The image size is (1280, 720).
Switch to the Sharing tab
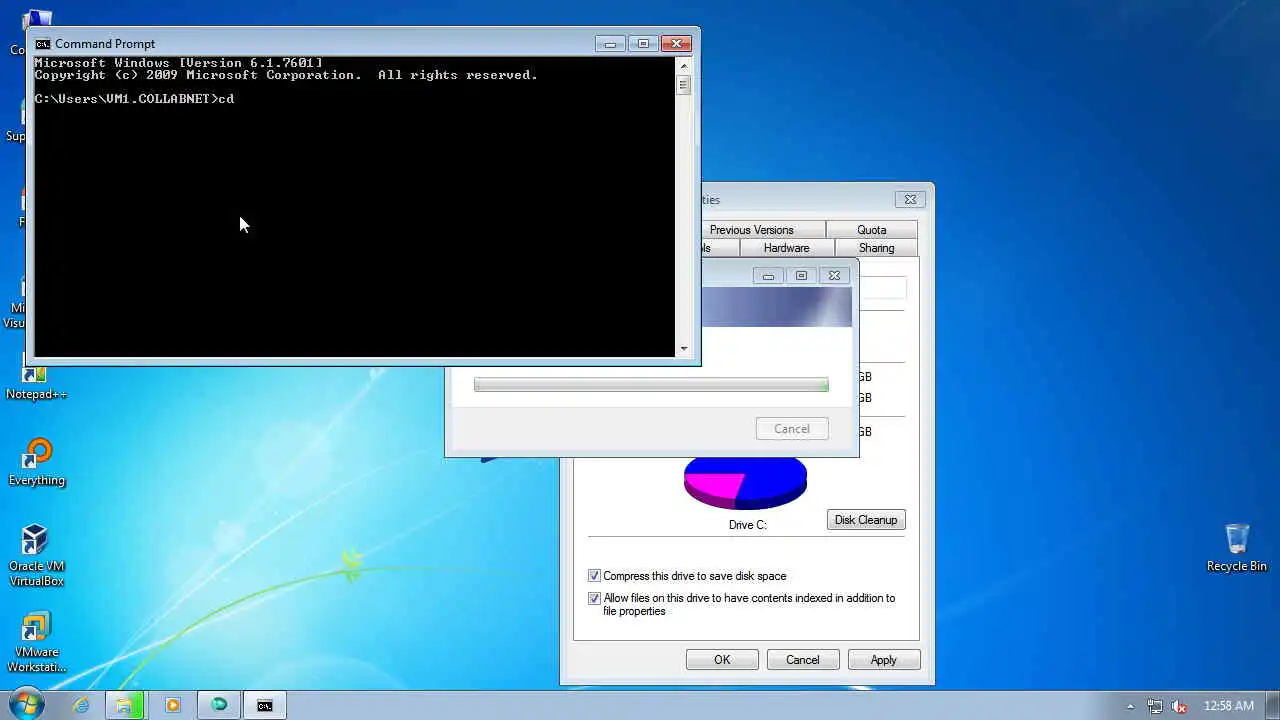coord(876,248)
